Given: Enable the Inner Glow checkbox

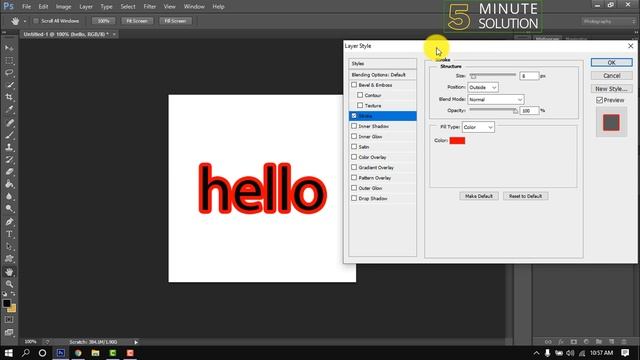Looking at the screenshot, I should (354, 136).
